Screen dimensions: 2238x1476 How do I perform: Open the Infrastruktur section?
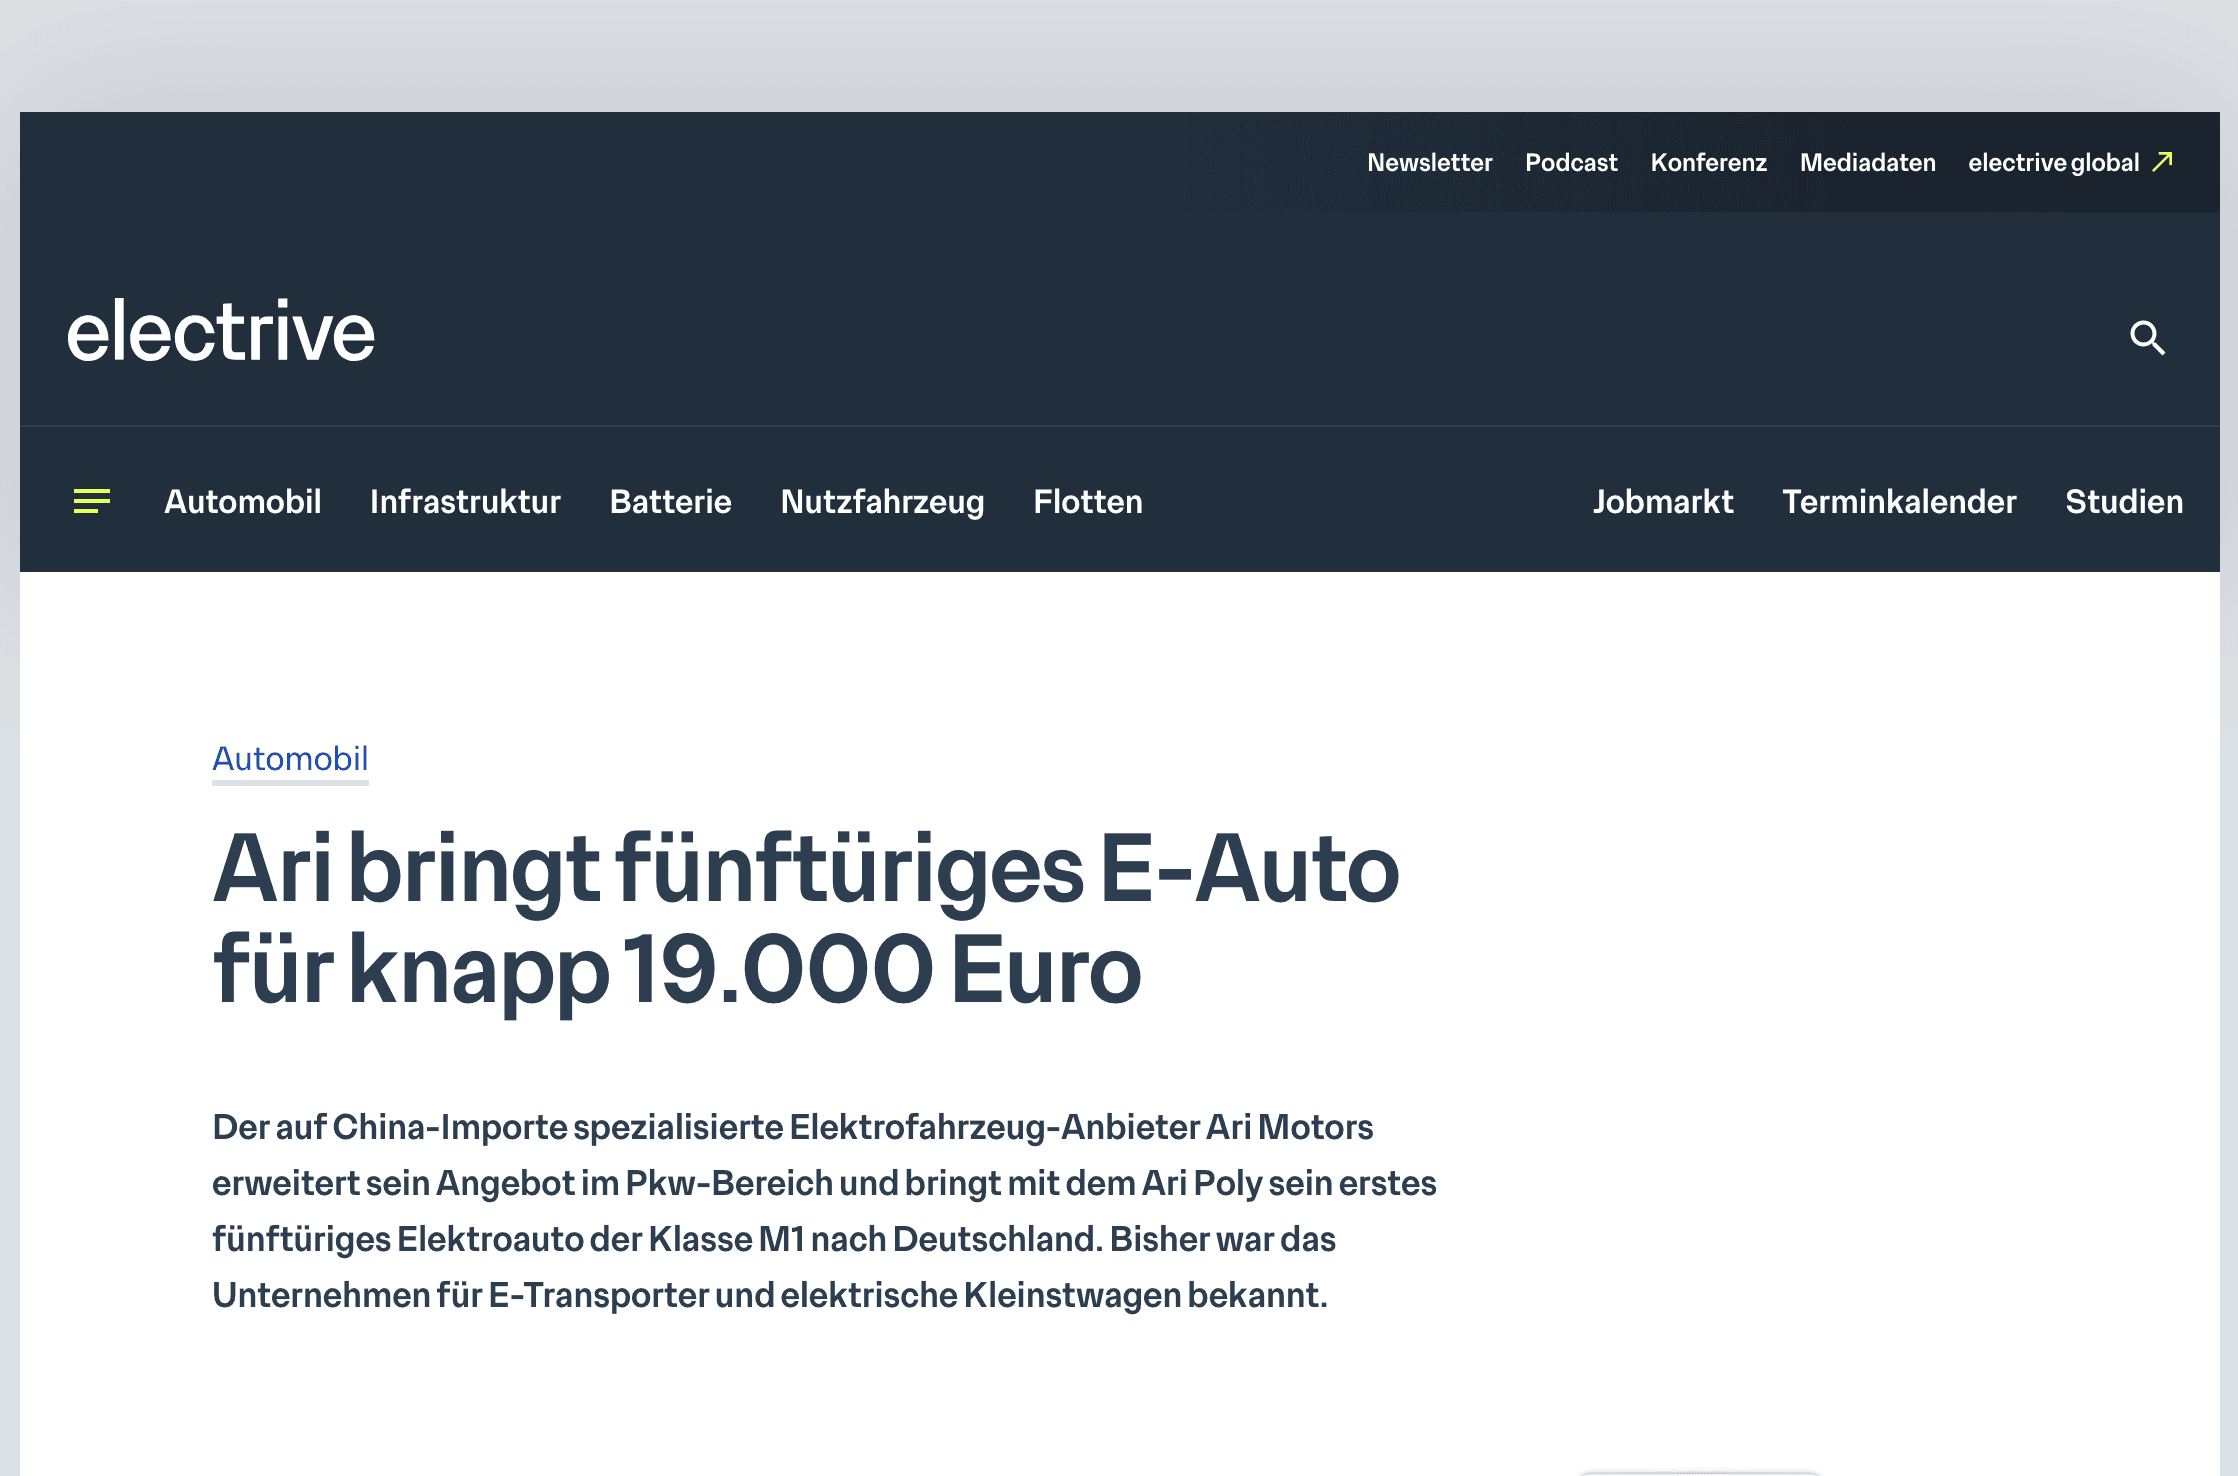point(465,502)
